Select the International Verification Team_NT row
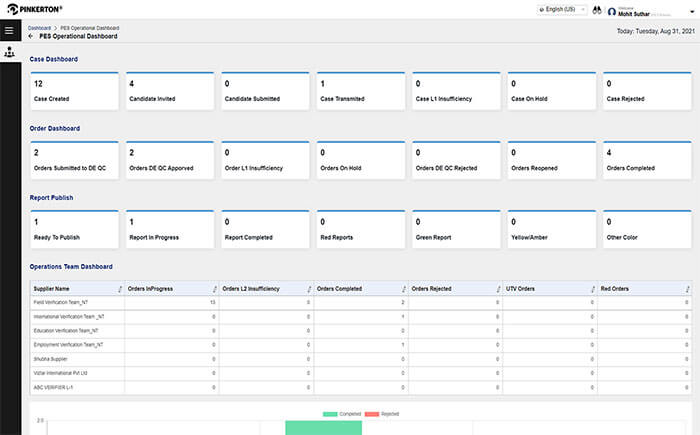The image size is (700, 435). click(361, 317)
